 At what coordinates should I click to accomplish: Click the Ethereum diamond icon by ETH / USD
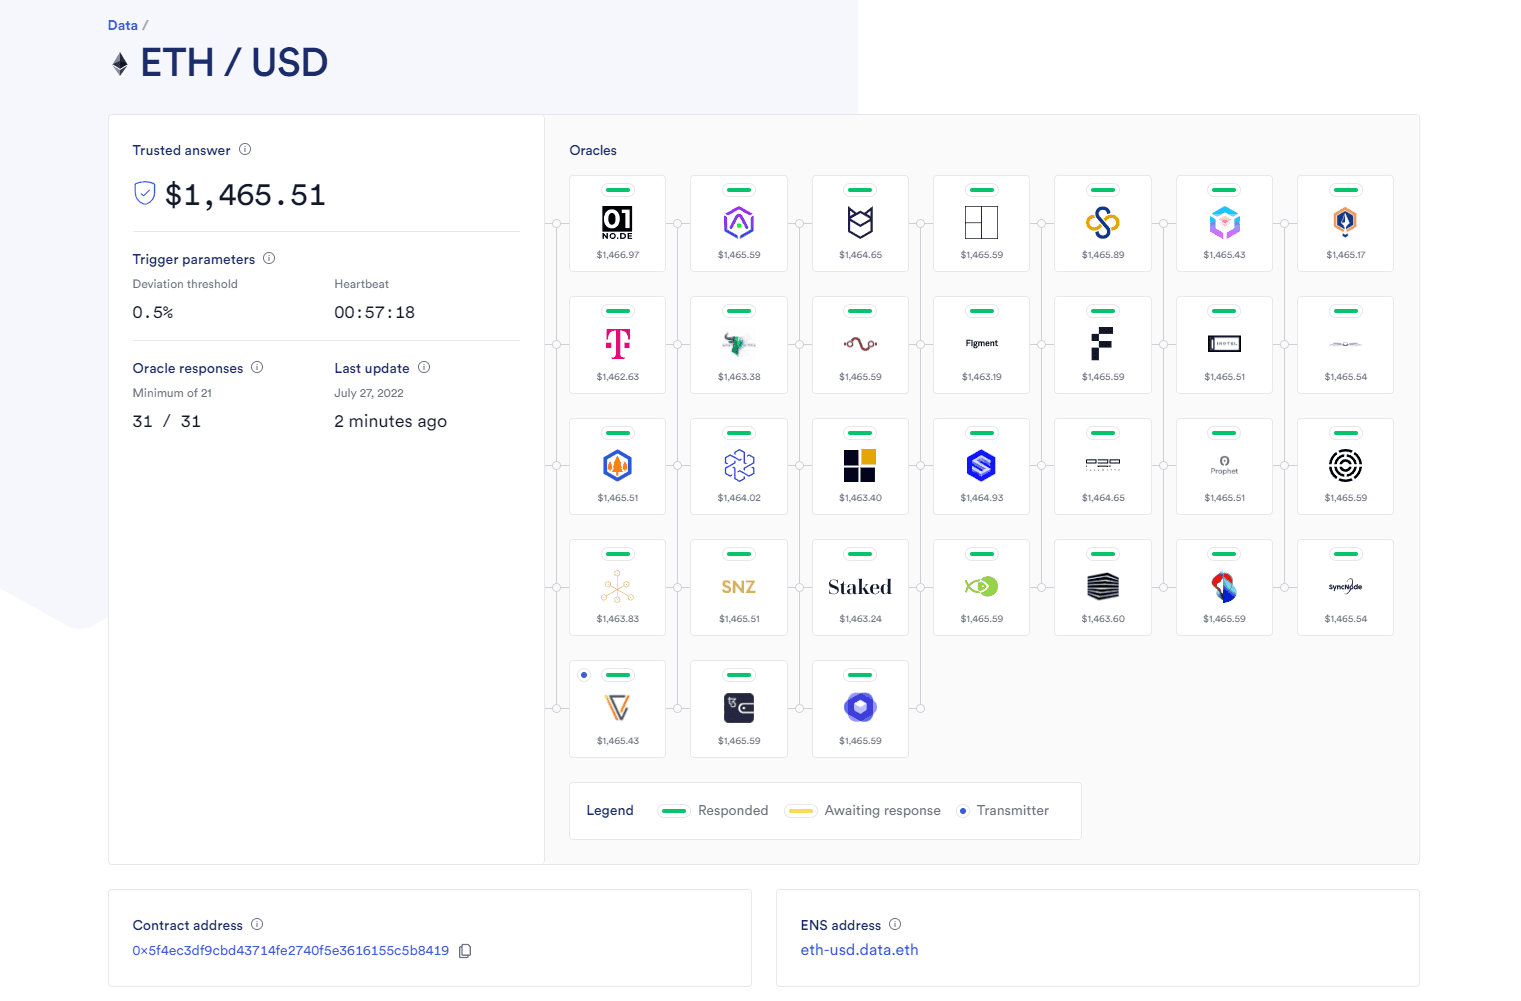pyautogui.click(x=120, y=65)
